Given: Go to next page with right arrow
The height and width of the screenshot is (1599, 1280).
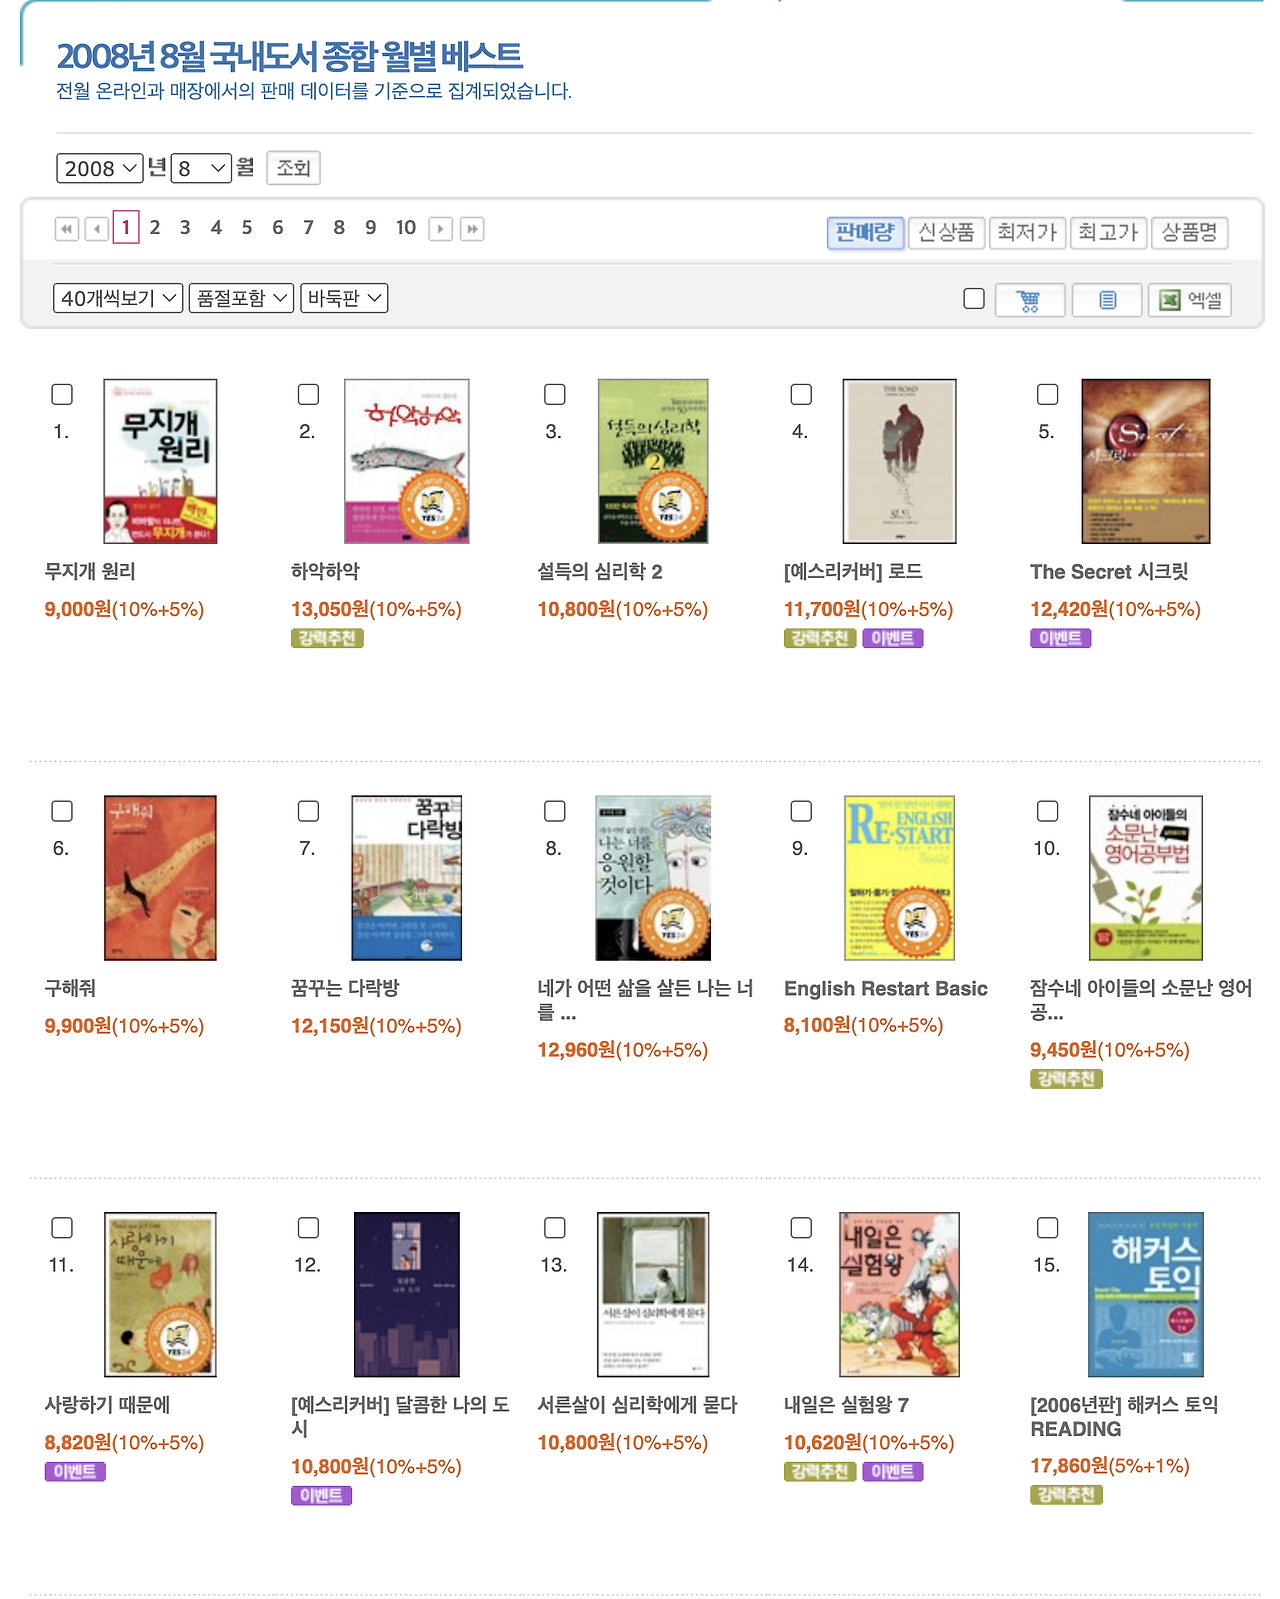Looking at the screenshot, I should (x=439, y=229).
